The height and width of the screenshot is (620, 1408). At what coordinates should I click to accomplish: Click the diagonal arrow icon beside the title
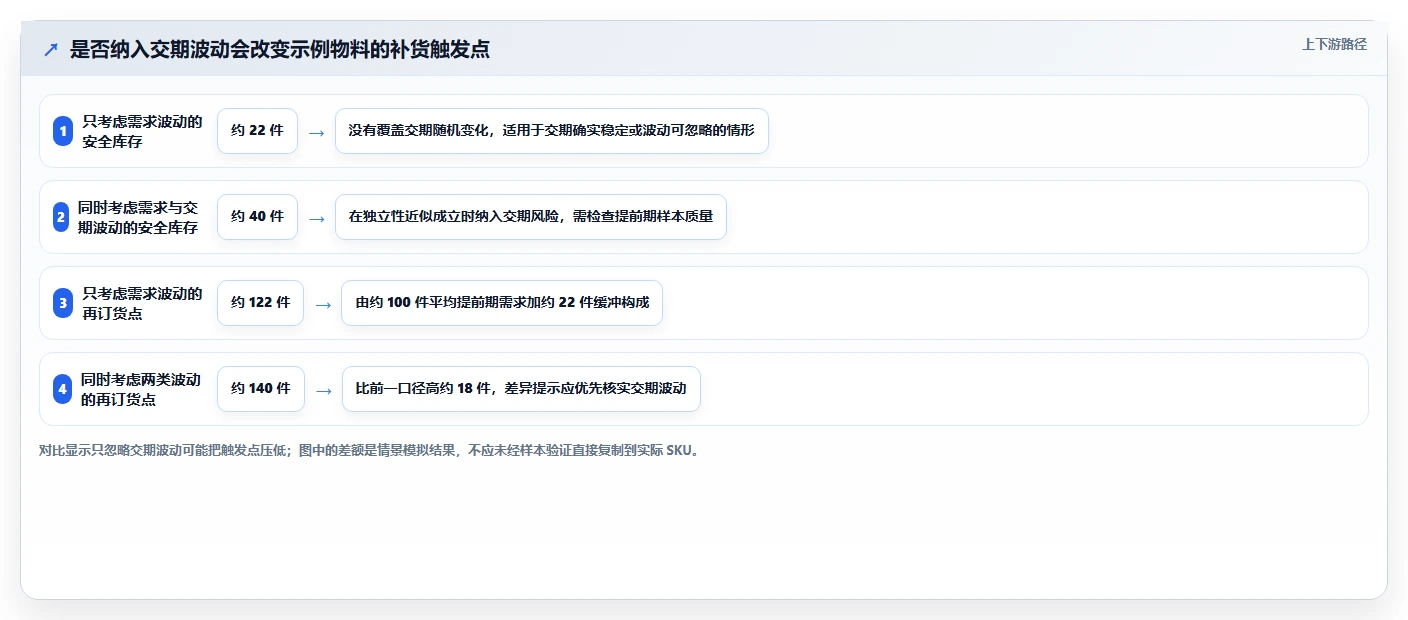51,49
